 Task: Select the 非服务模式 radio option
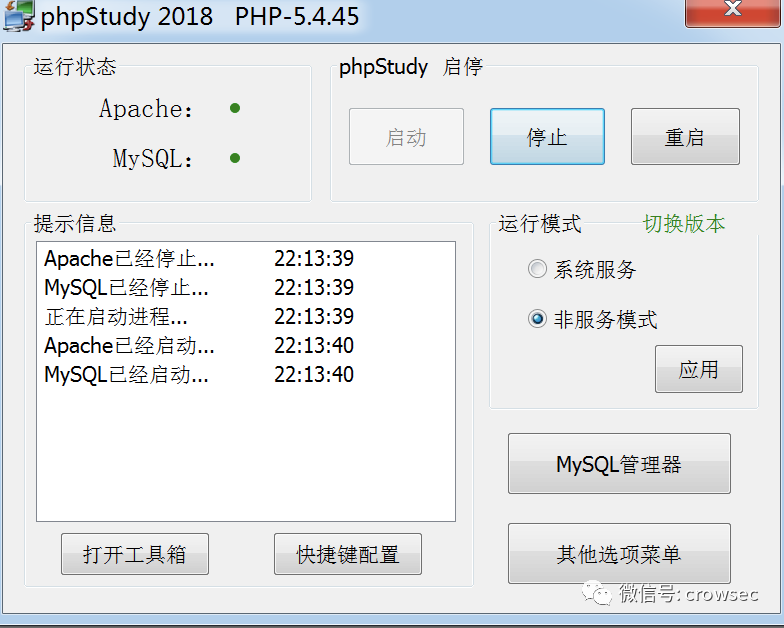pos(592,319)
